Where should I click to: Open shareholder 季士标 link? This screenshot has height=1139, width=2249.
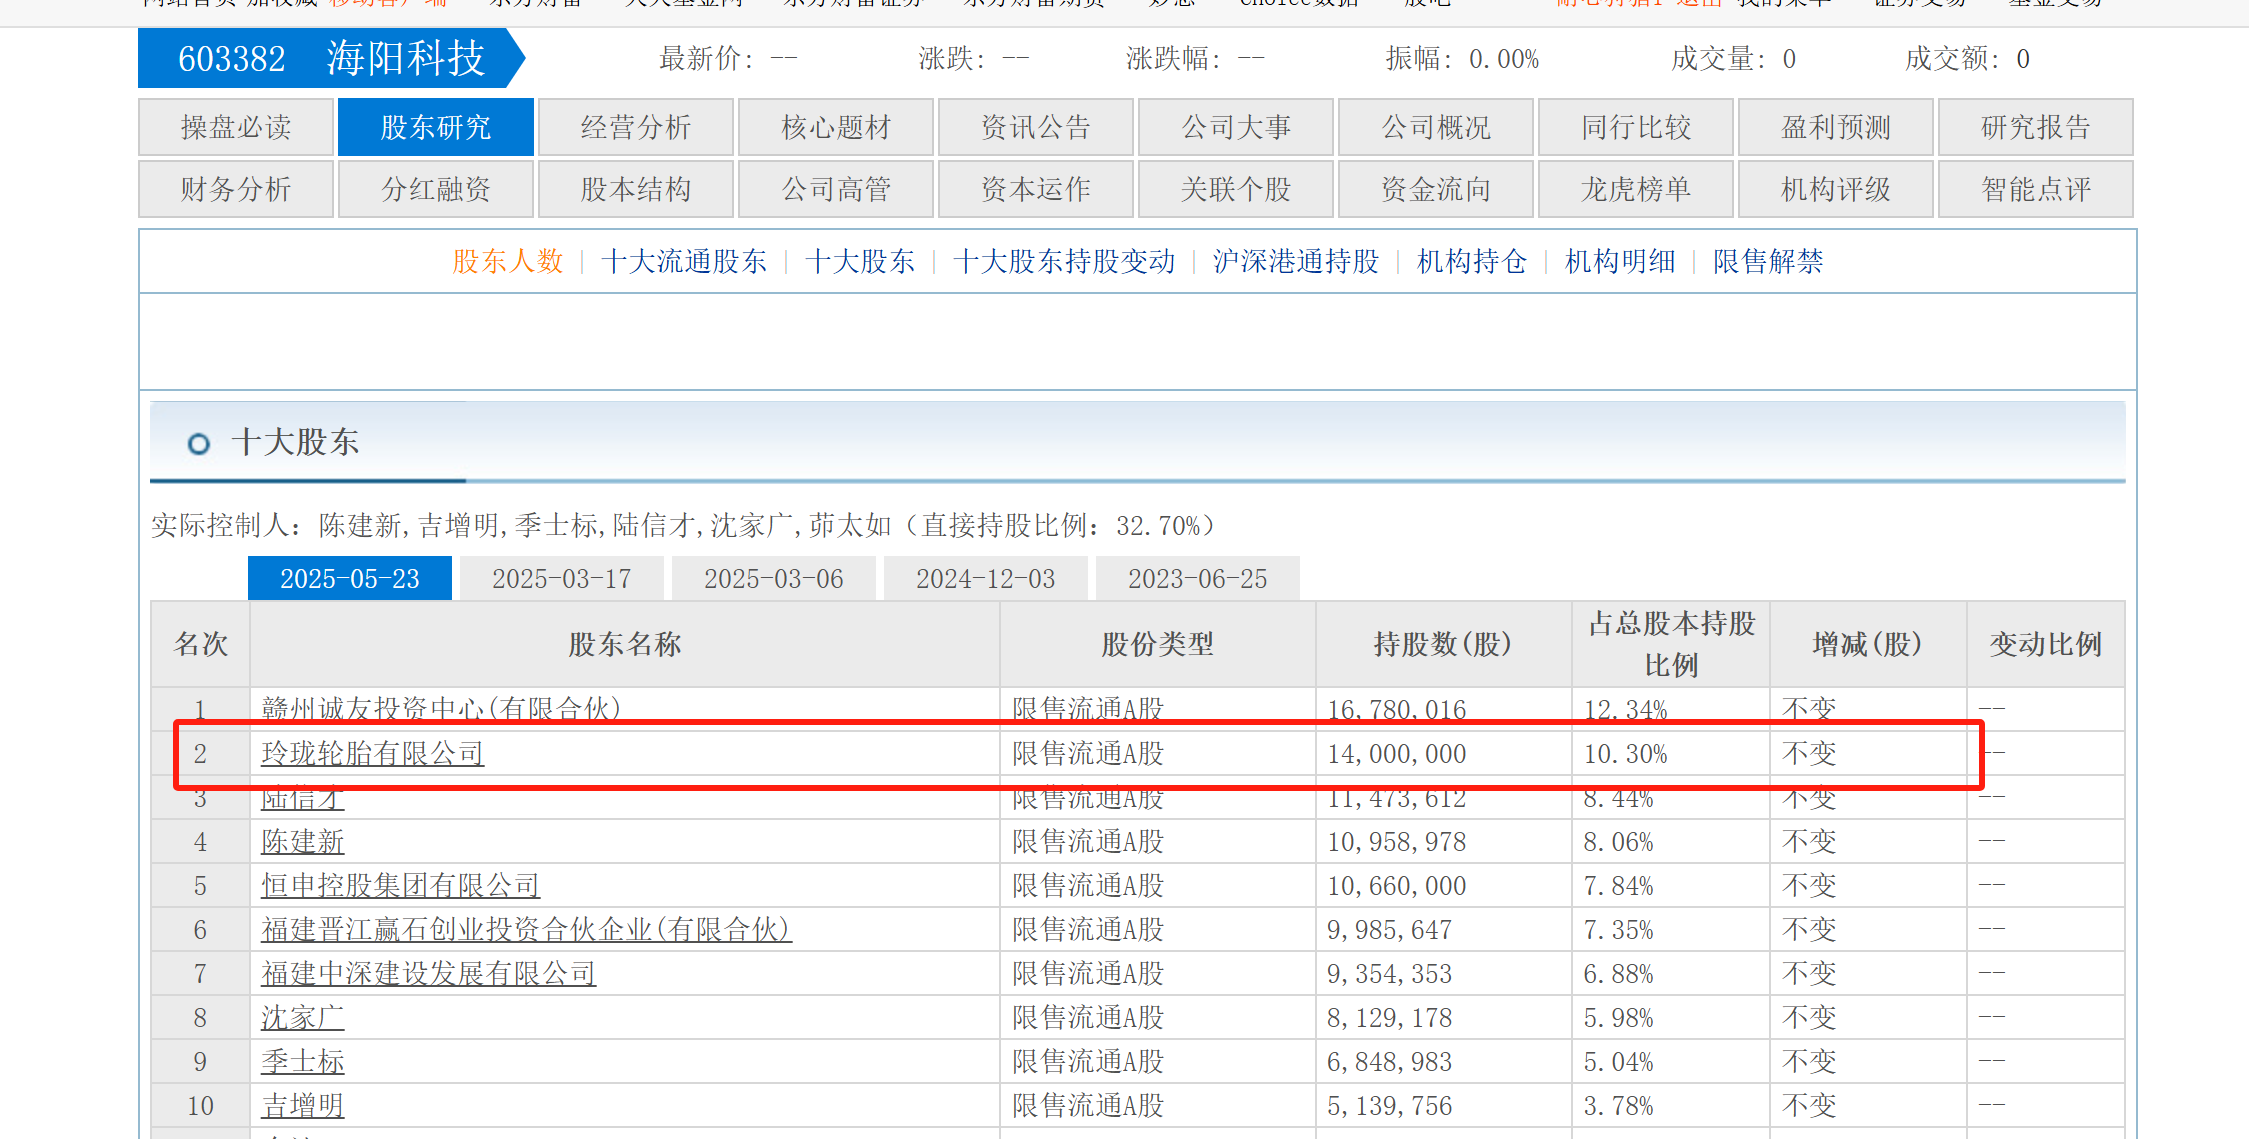[x=303, y=1061]
